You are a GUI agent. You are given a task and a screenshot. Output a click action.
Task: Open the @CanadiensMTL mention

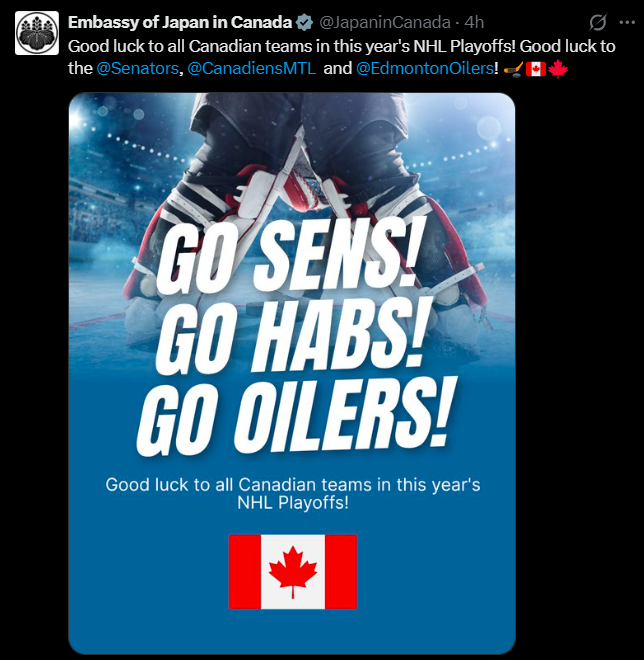pos(251,68)
